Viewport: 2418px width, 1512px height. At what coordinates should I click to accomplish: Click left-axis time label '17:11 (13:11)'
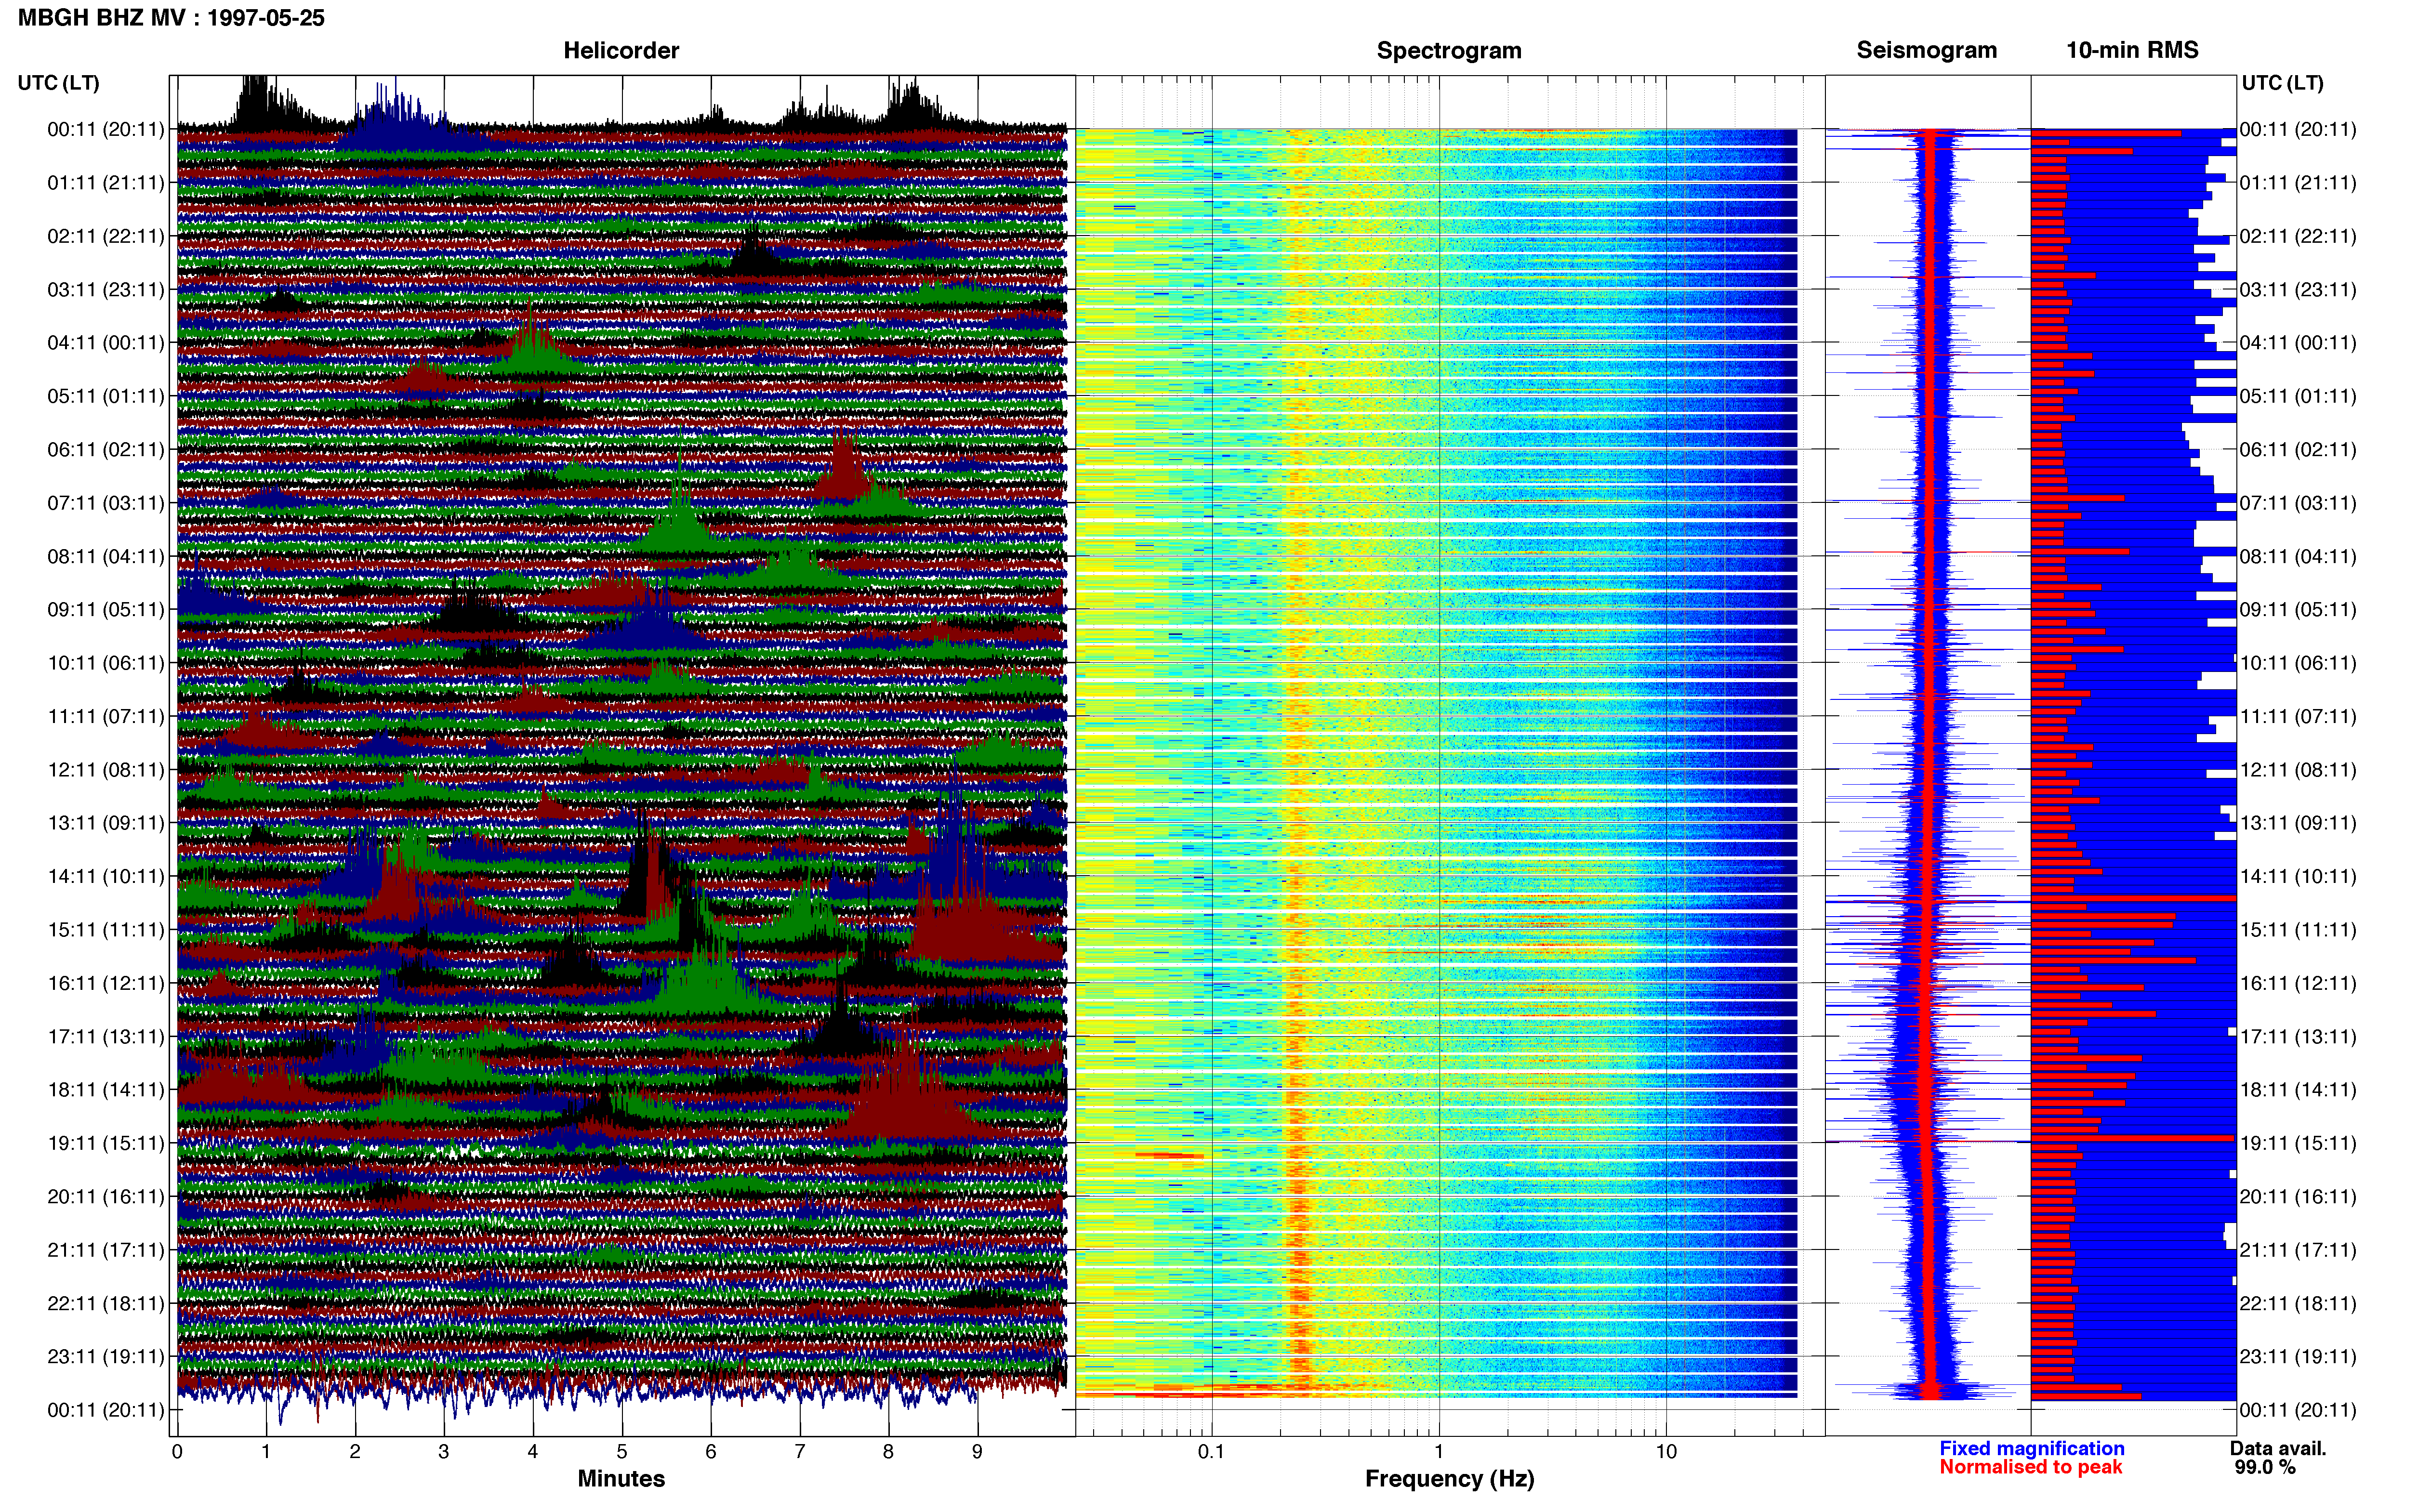tap(105, 1036)
